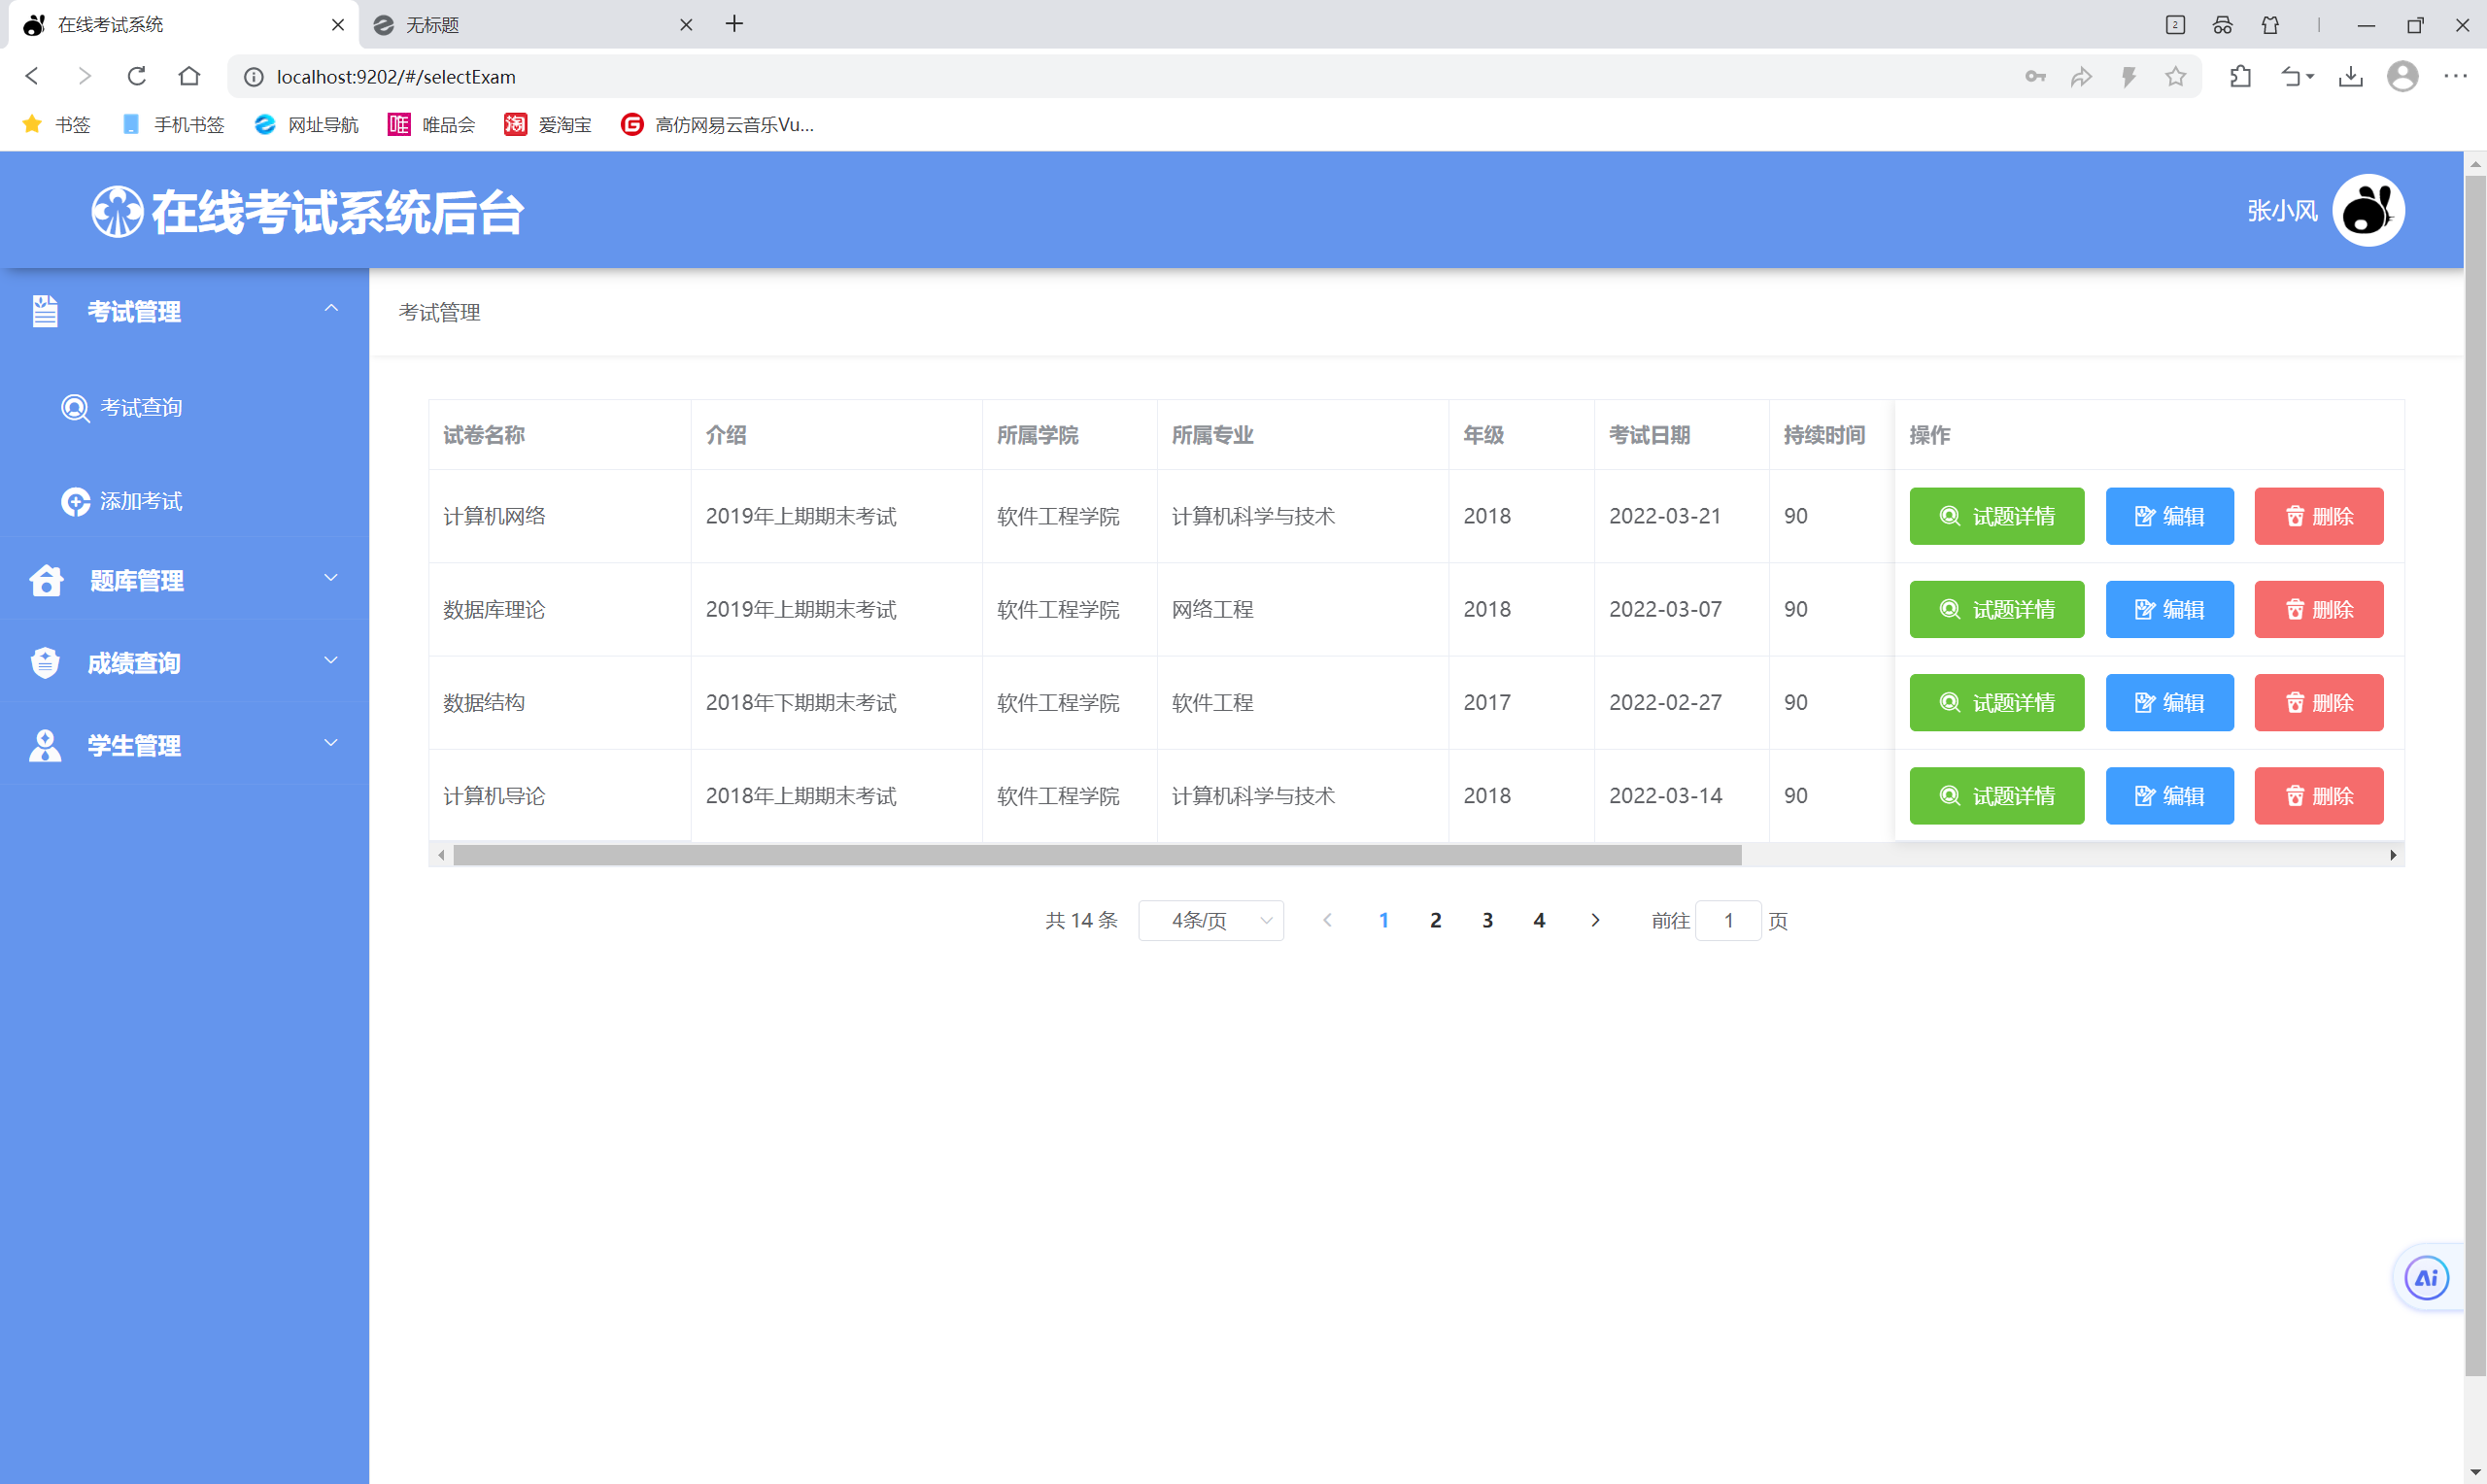Switch to the 无标题 browser tab

432,25
